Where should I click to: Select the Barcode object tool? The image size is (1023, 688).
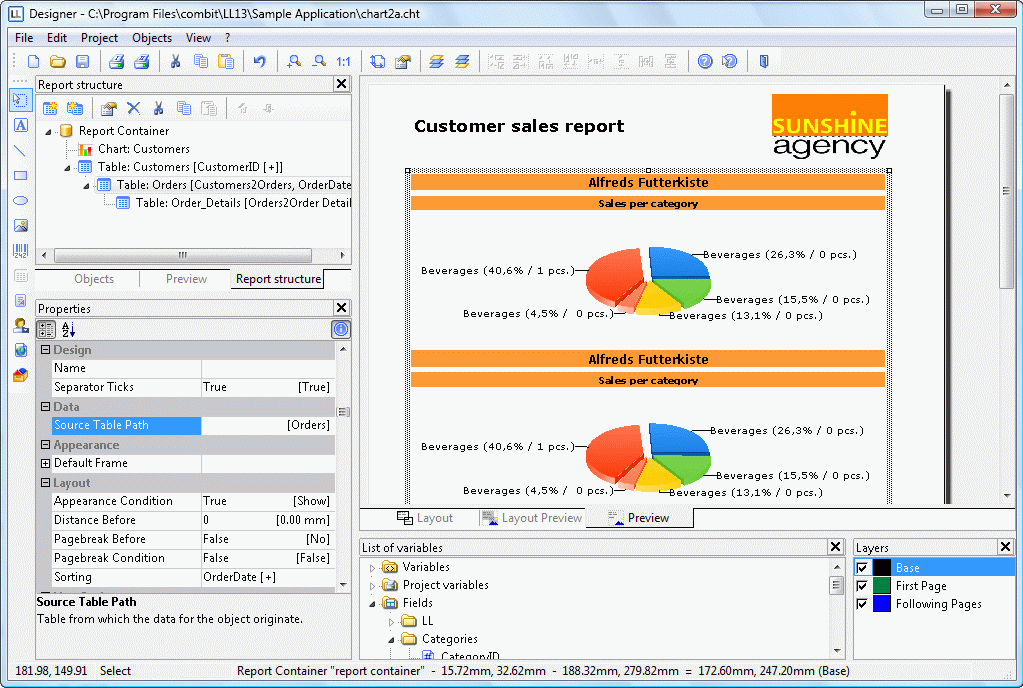click(20, 250)
